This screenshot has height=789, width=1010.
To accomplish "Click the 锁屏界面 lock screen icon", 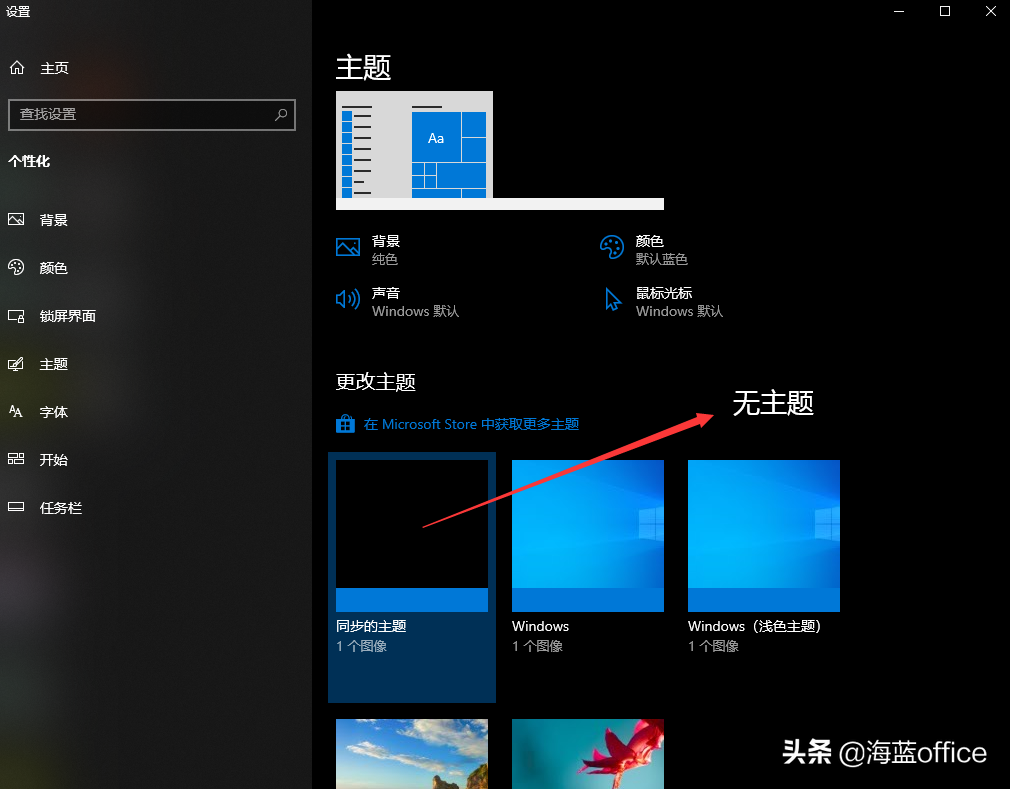I will tap(16, 316).
